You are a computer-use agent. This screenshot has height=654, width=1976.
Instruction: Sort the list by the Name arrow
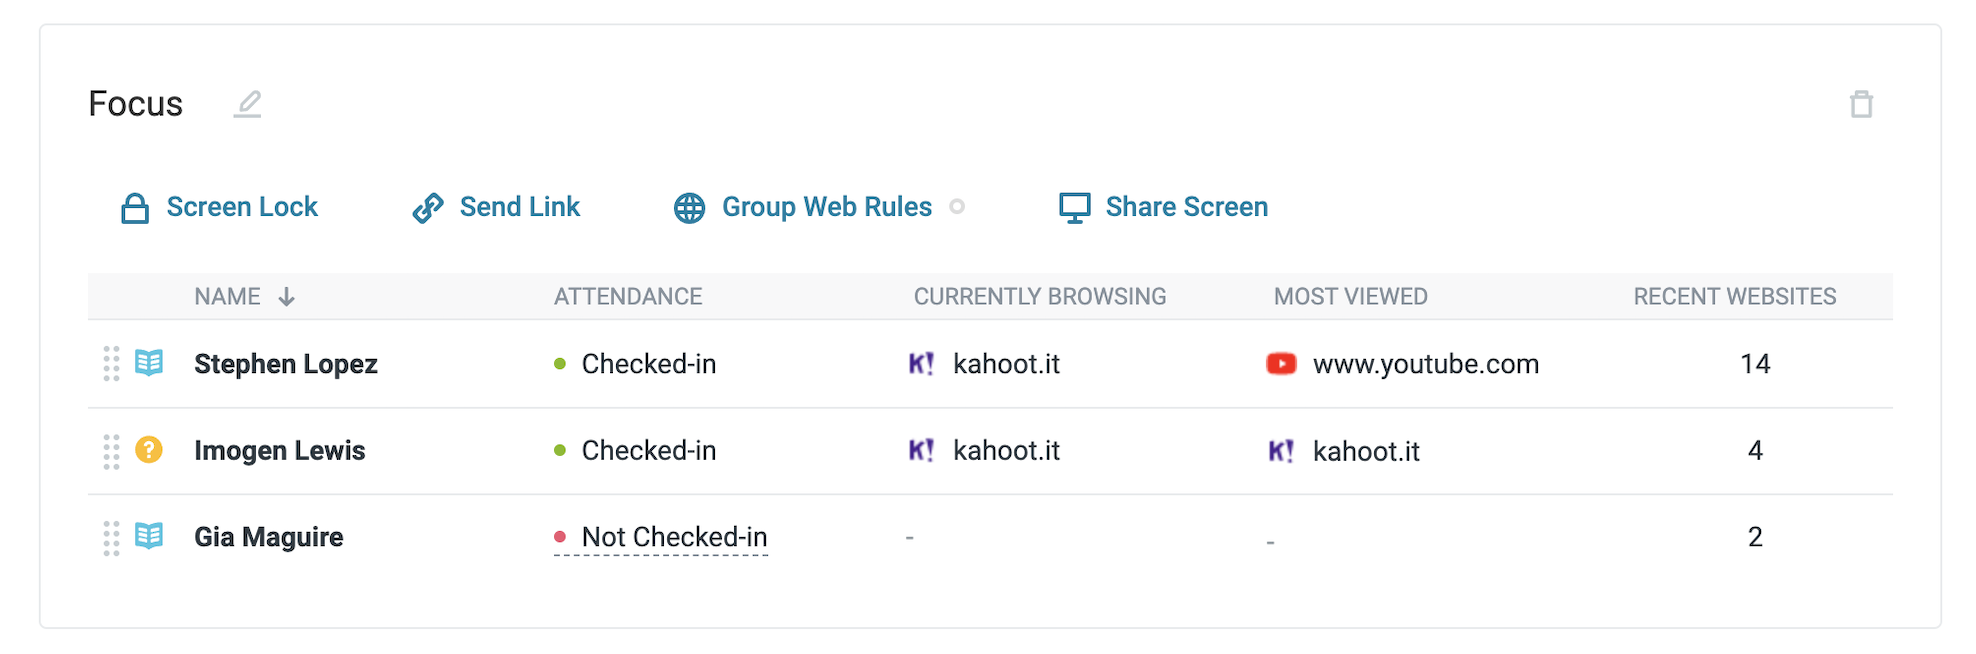point(287,297)
